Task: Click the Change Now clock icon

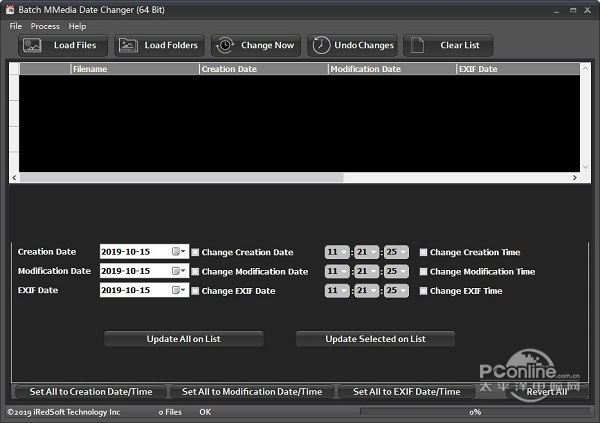Action: (x=225, y=45)
